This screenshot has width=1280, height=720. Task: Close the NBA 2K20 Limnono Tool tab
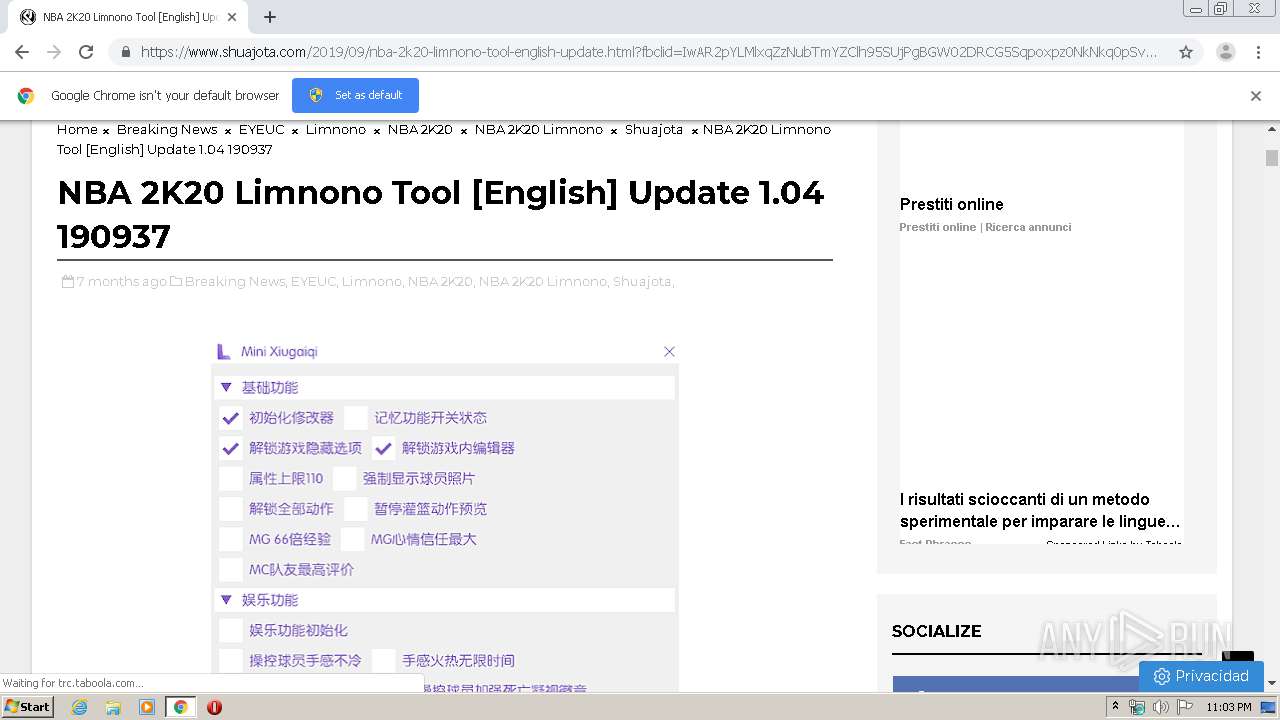(232, 17)
